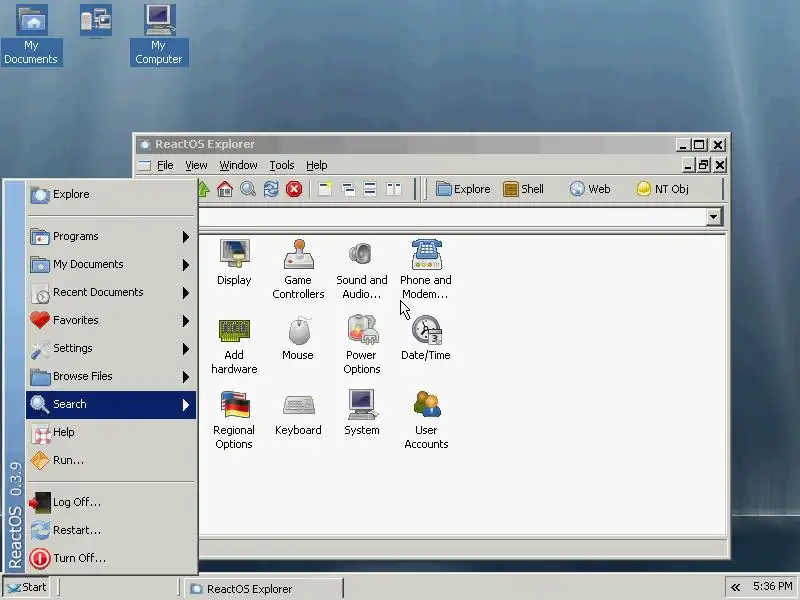
Task: Click the Refresh toolbar icon
Action: (x=271, y=189)
